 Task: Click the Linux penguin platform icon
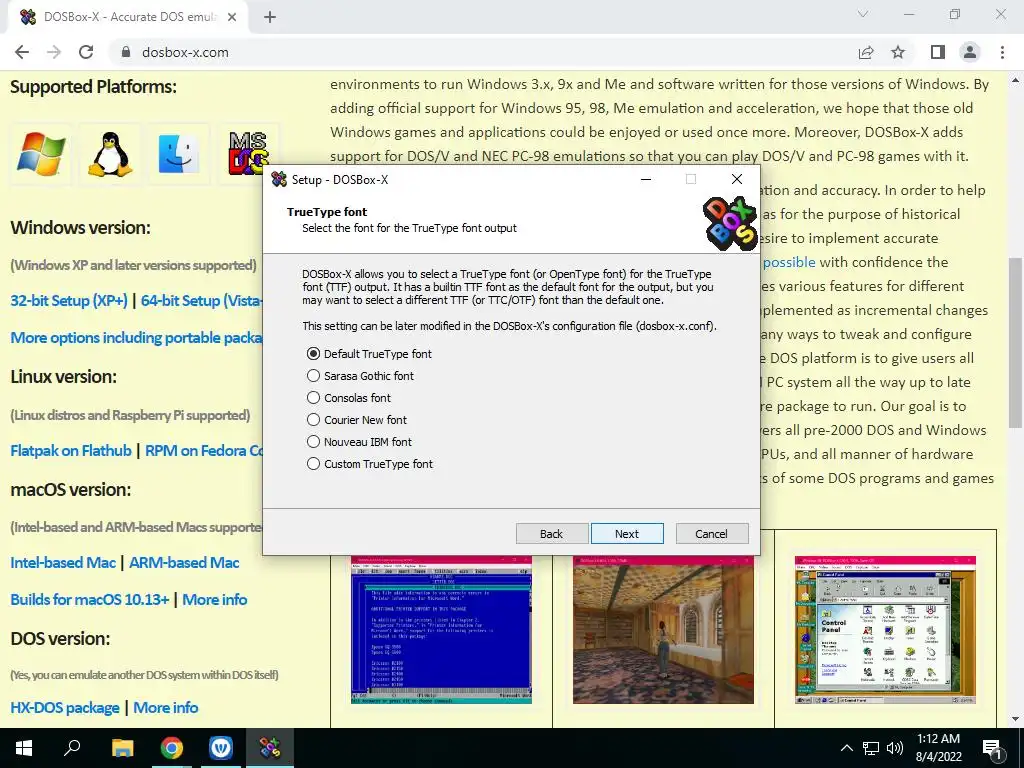[x=110, y=154]
